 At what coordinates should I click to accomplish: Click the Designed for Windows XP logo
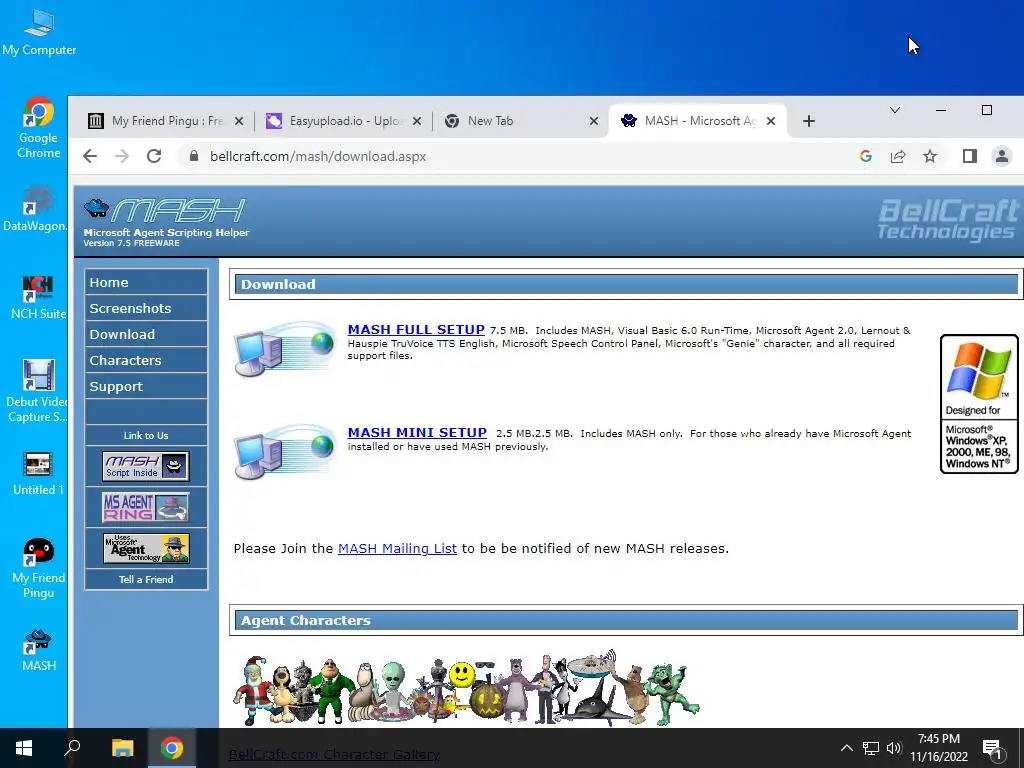coord(979,404)
